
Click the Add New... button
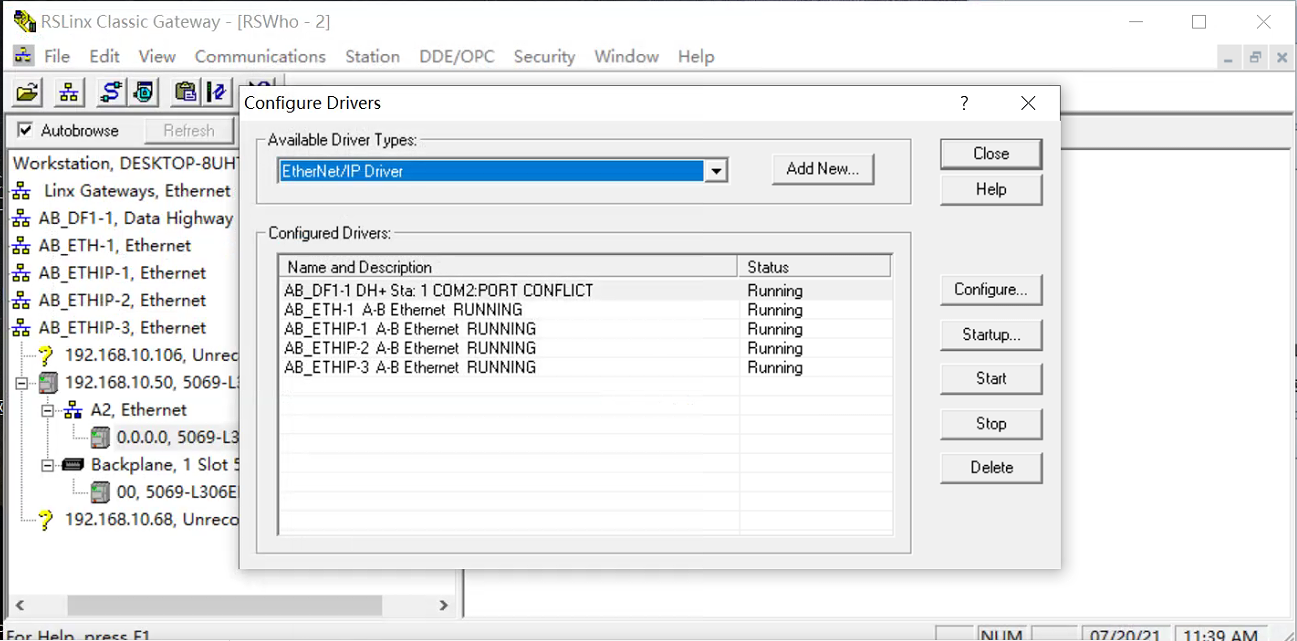(x=823, y=169)
